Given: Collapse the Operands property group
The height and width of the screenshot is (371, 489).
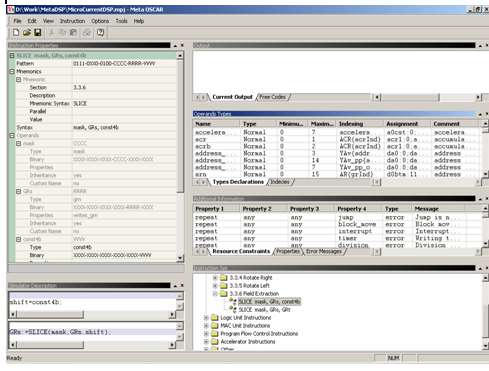Looking at the screenshot, I should point(12,135).
